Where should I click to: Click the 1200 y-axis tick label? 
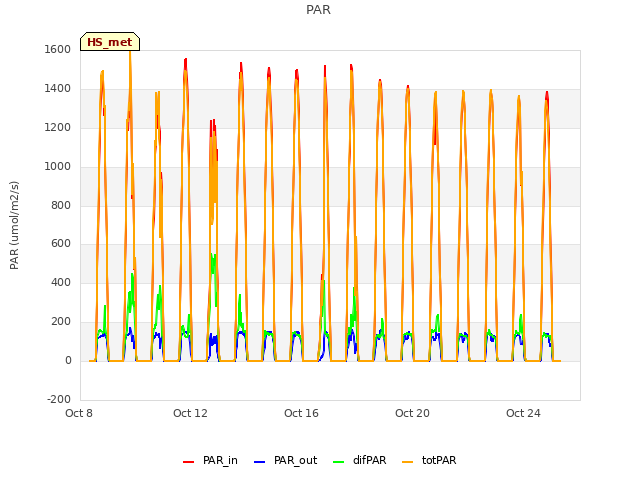point(58,127)
